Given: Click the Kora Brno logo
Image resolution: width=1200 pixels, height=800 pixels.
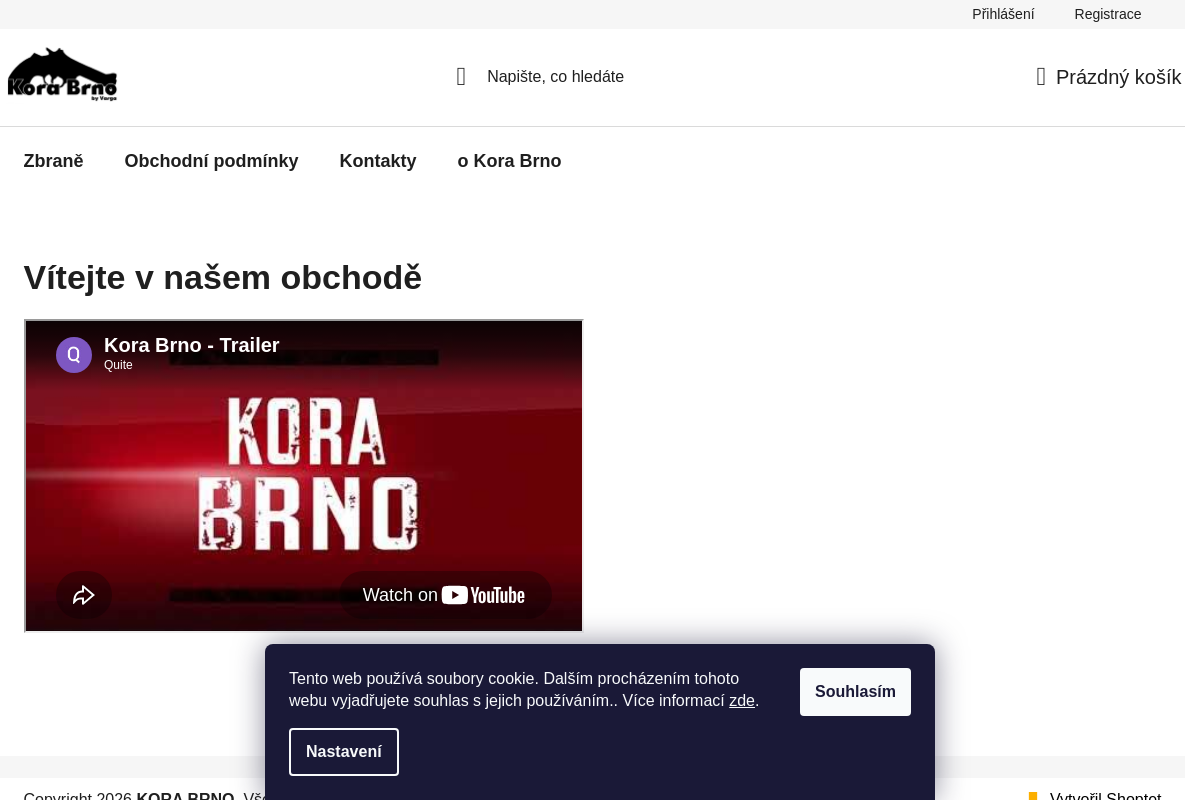Looking at the screenshot, I should [x=62, y=75].
